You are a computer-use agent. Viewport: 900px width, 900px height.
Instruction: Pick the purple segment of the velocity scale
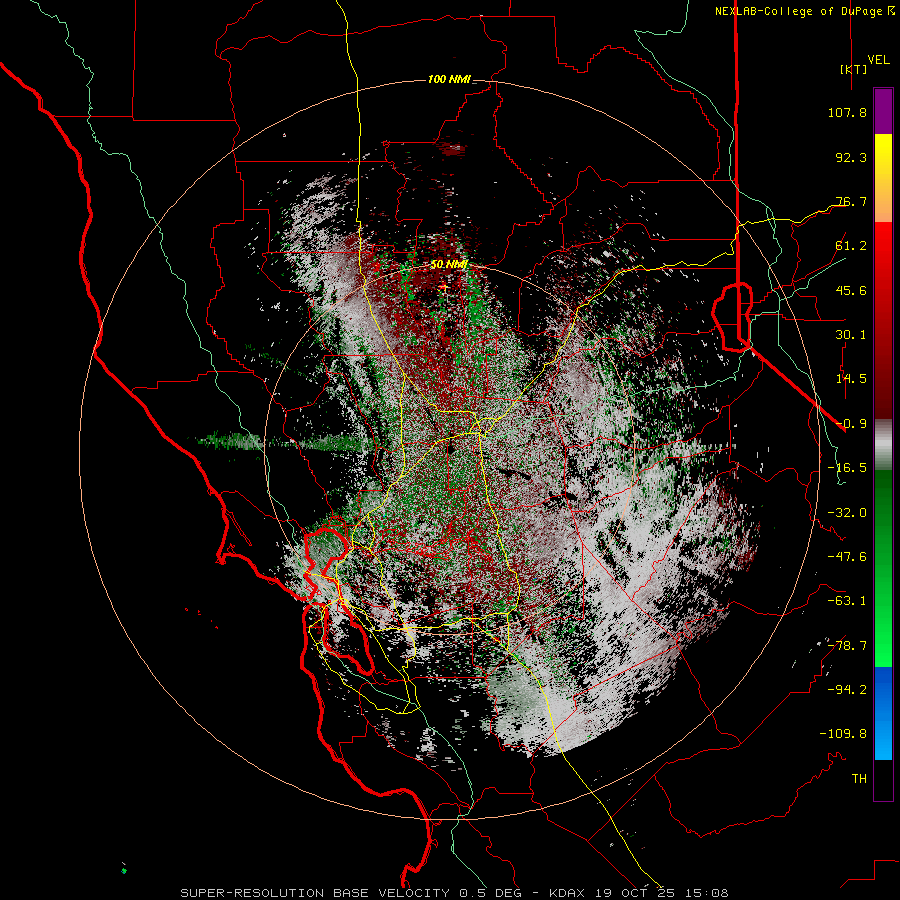(883, 112)
